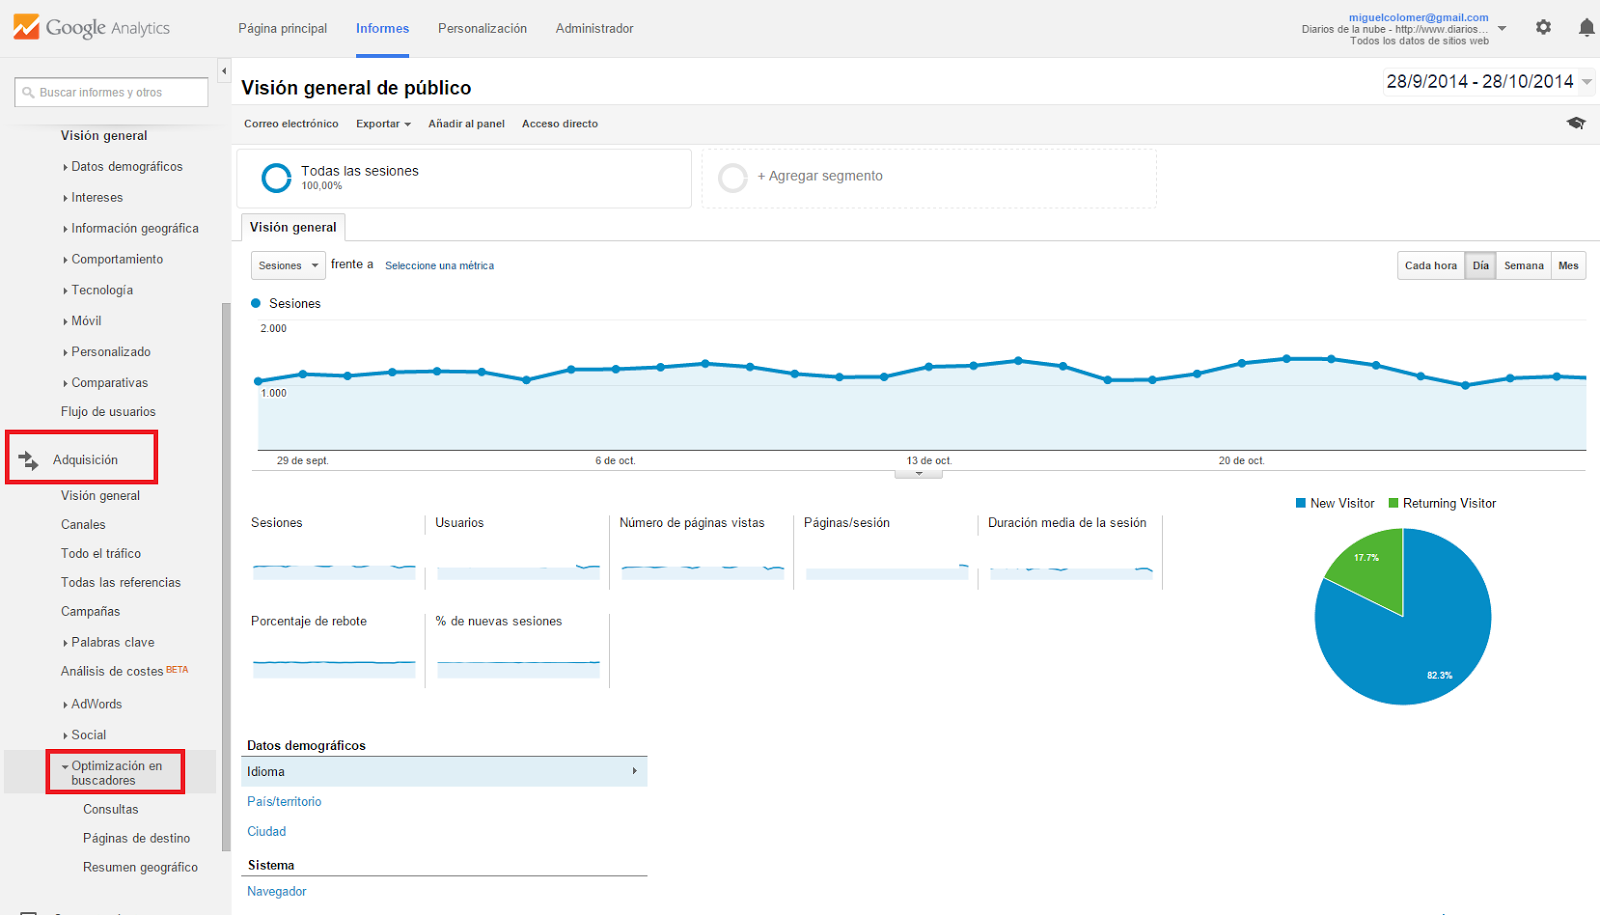The width and height of the screenshot is (1600, 915).
Task: Click the País/territorio link
Action: click(284, 802)
